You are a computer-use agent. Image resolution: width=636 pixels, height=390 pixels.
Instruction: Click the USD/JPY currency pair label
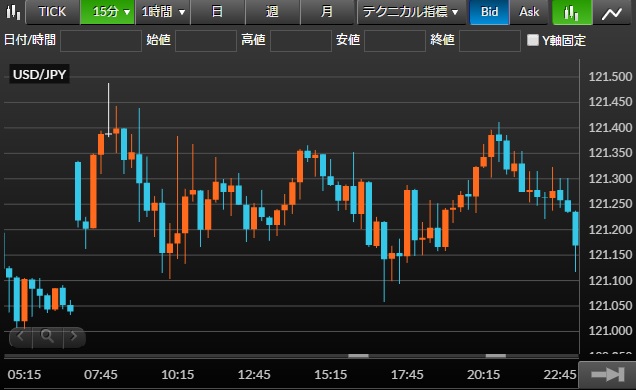[39, 74]
